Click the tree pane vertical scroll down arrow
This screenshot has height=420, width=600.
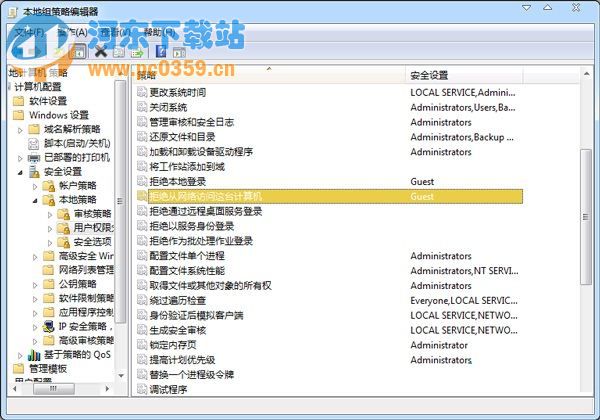(121, 376)
